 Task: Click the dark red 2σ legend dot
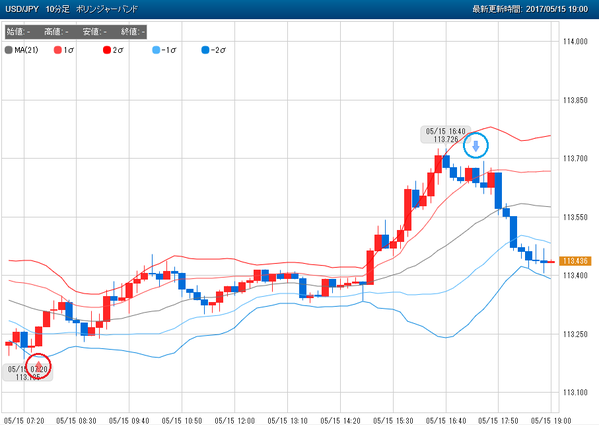107,50
